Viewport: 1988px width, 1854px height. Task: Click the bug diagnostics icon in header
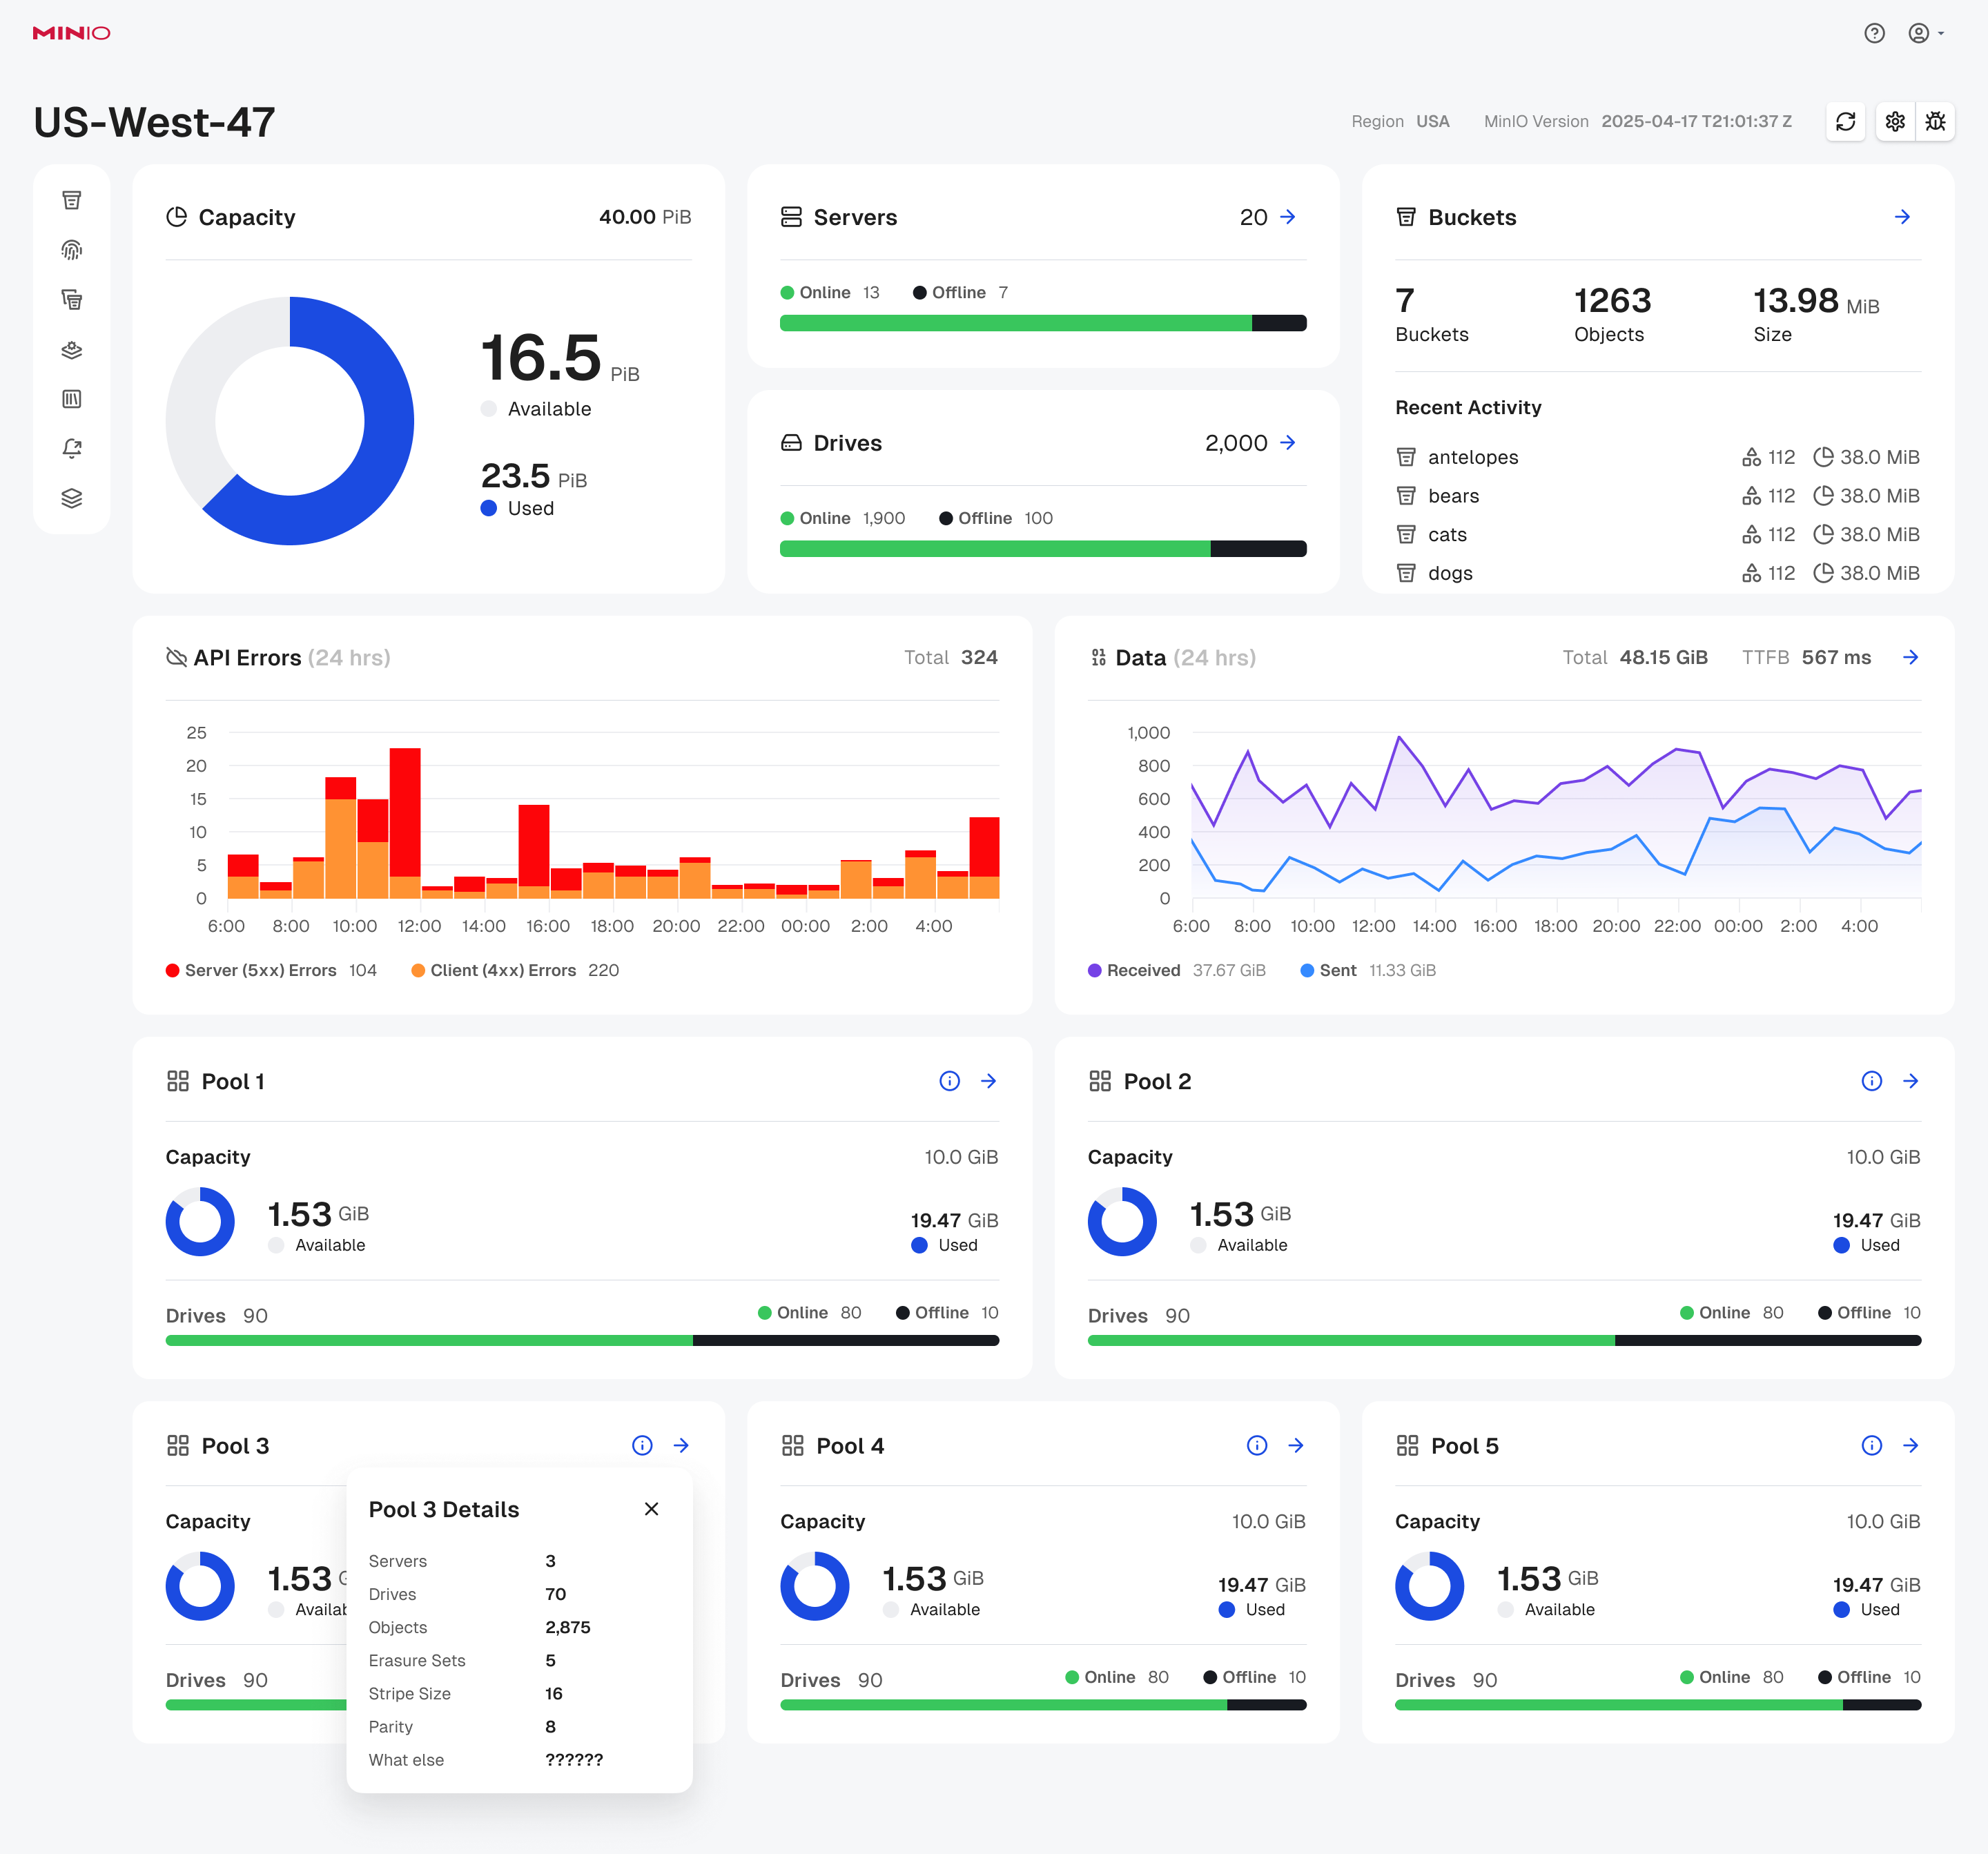(1935, 122)
